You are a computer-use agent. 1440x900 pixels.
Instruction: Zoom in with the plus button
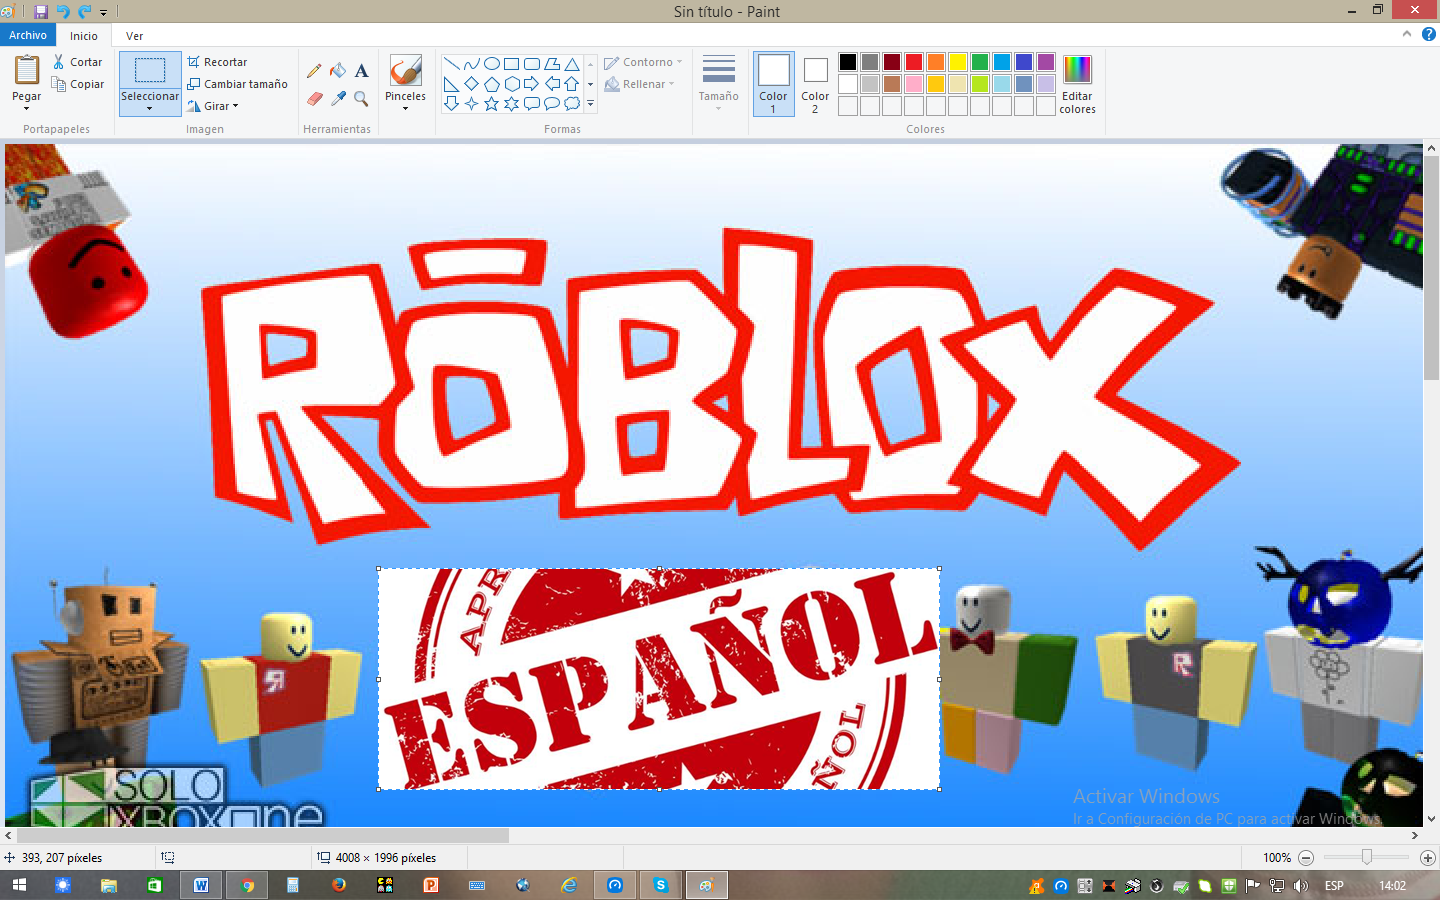(1428, 858)
